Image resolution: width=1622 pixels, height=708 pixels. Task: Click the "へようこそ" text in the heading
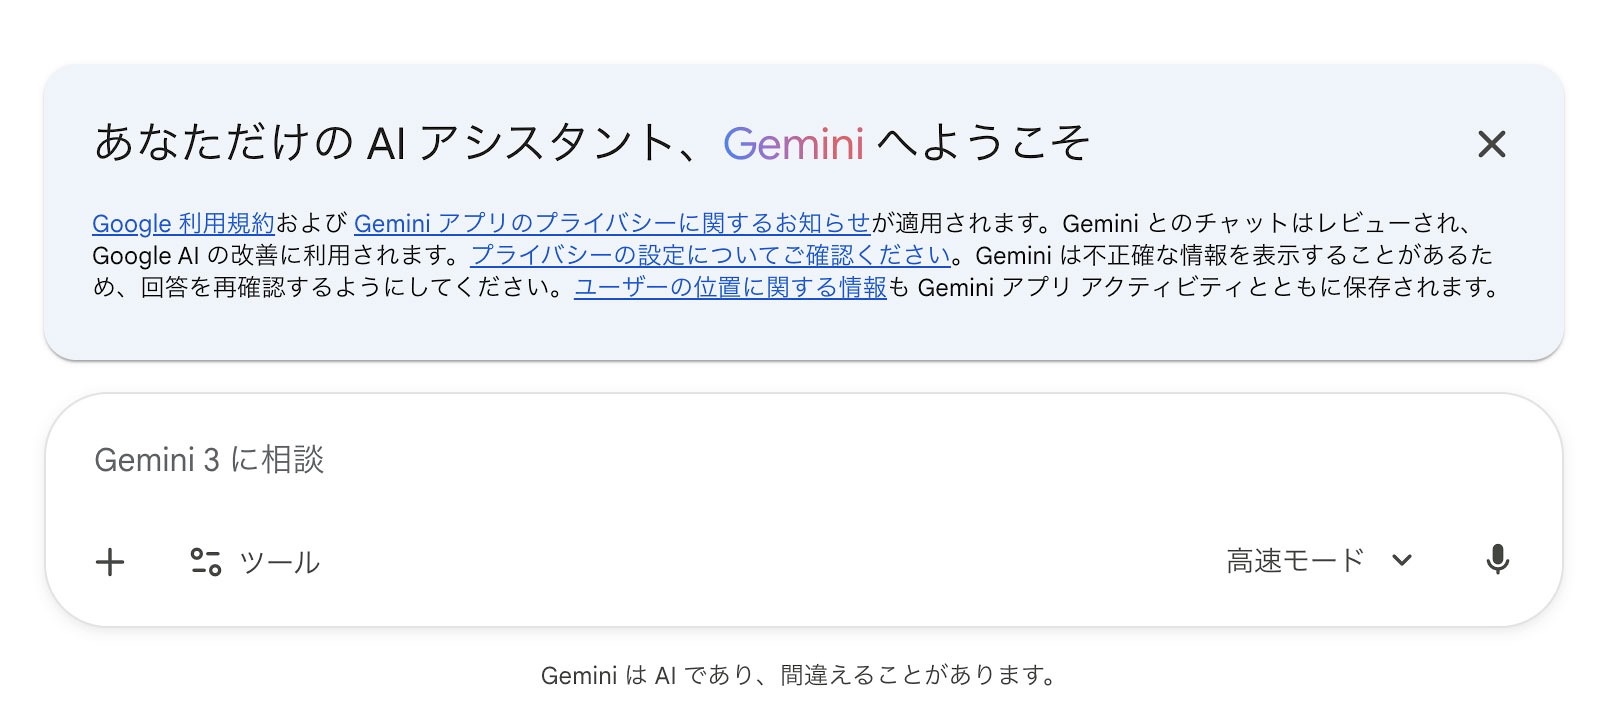click(983, 144)
